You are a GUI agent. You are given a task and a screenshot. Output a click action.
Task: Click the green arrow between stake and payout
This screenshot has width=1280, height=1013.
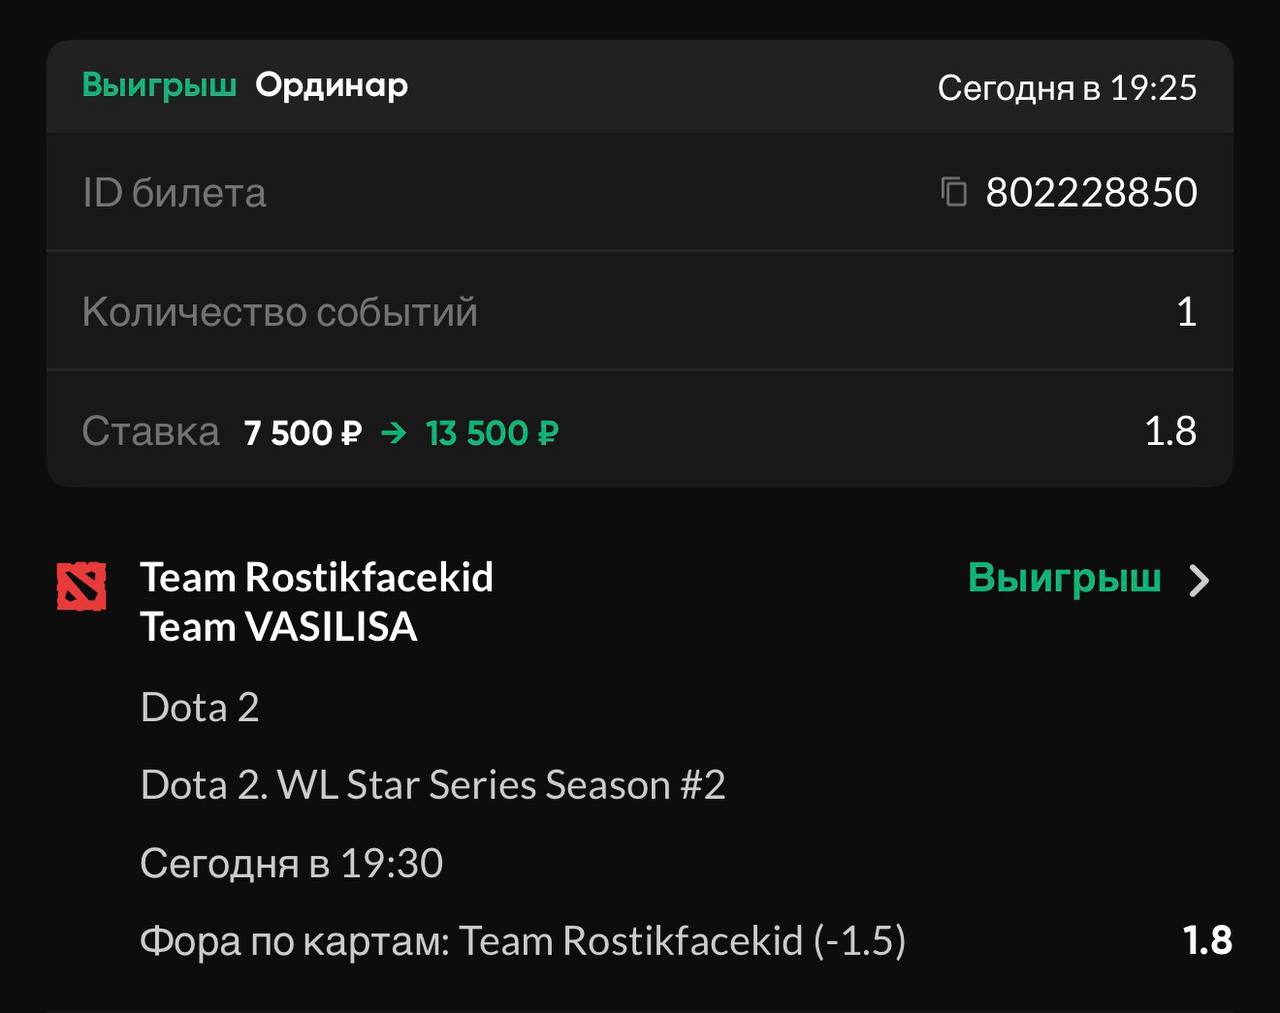394,433
